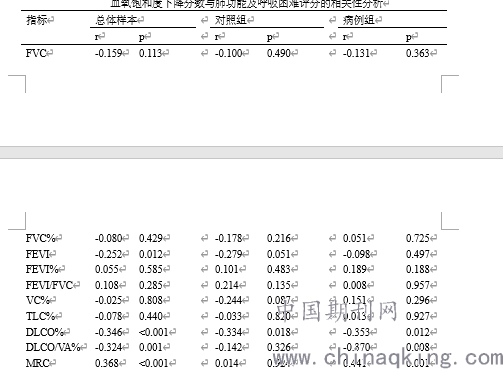The height and width of the screenshot is (369, 503).
Task: Click the 0.957 value in FEVI/FVC row
Action: pyautogui.click(x=418, y=285)
